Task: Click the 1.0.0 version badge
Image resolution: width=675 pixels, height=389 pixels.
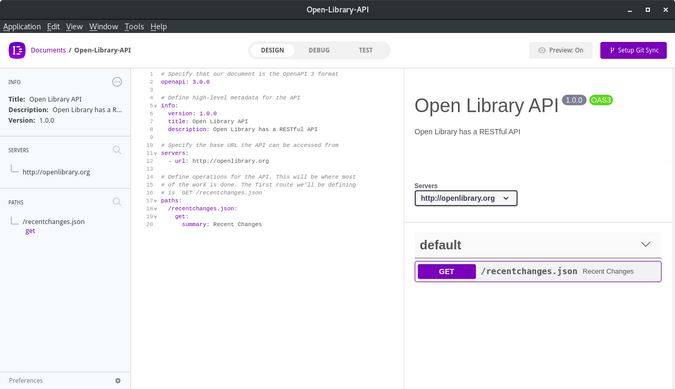Action: tap(574, 100)
